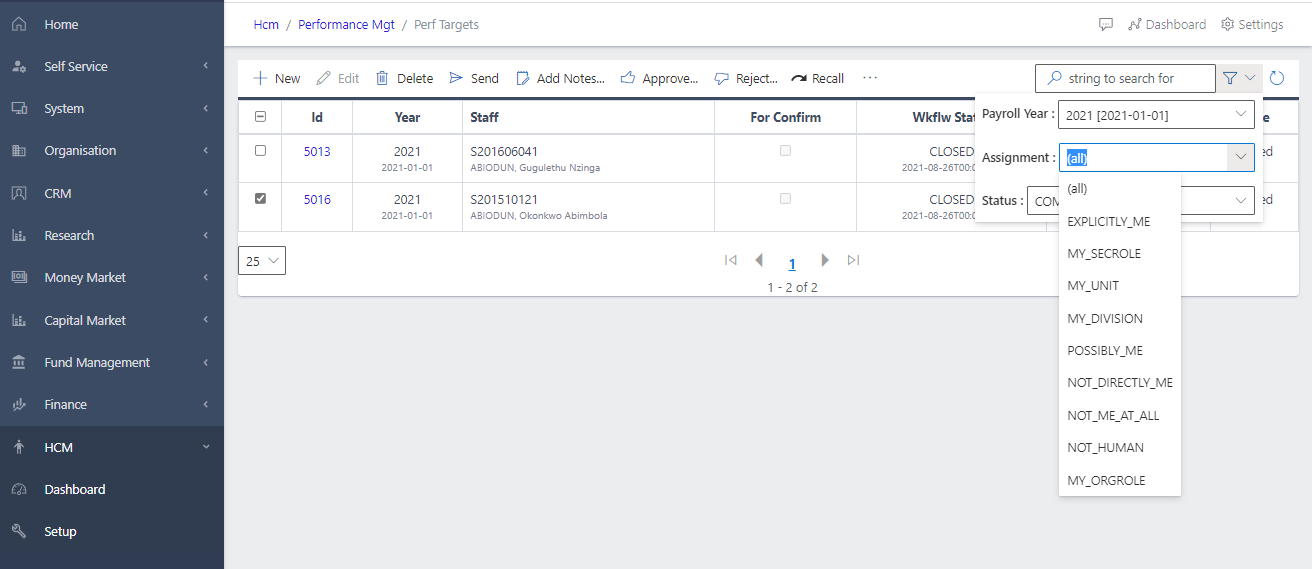Select (all) in the Assignment list
Image resolution: width=1312 pixels, height=569 pixels.
tap(1120, 189)
